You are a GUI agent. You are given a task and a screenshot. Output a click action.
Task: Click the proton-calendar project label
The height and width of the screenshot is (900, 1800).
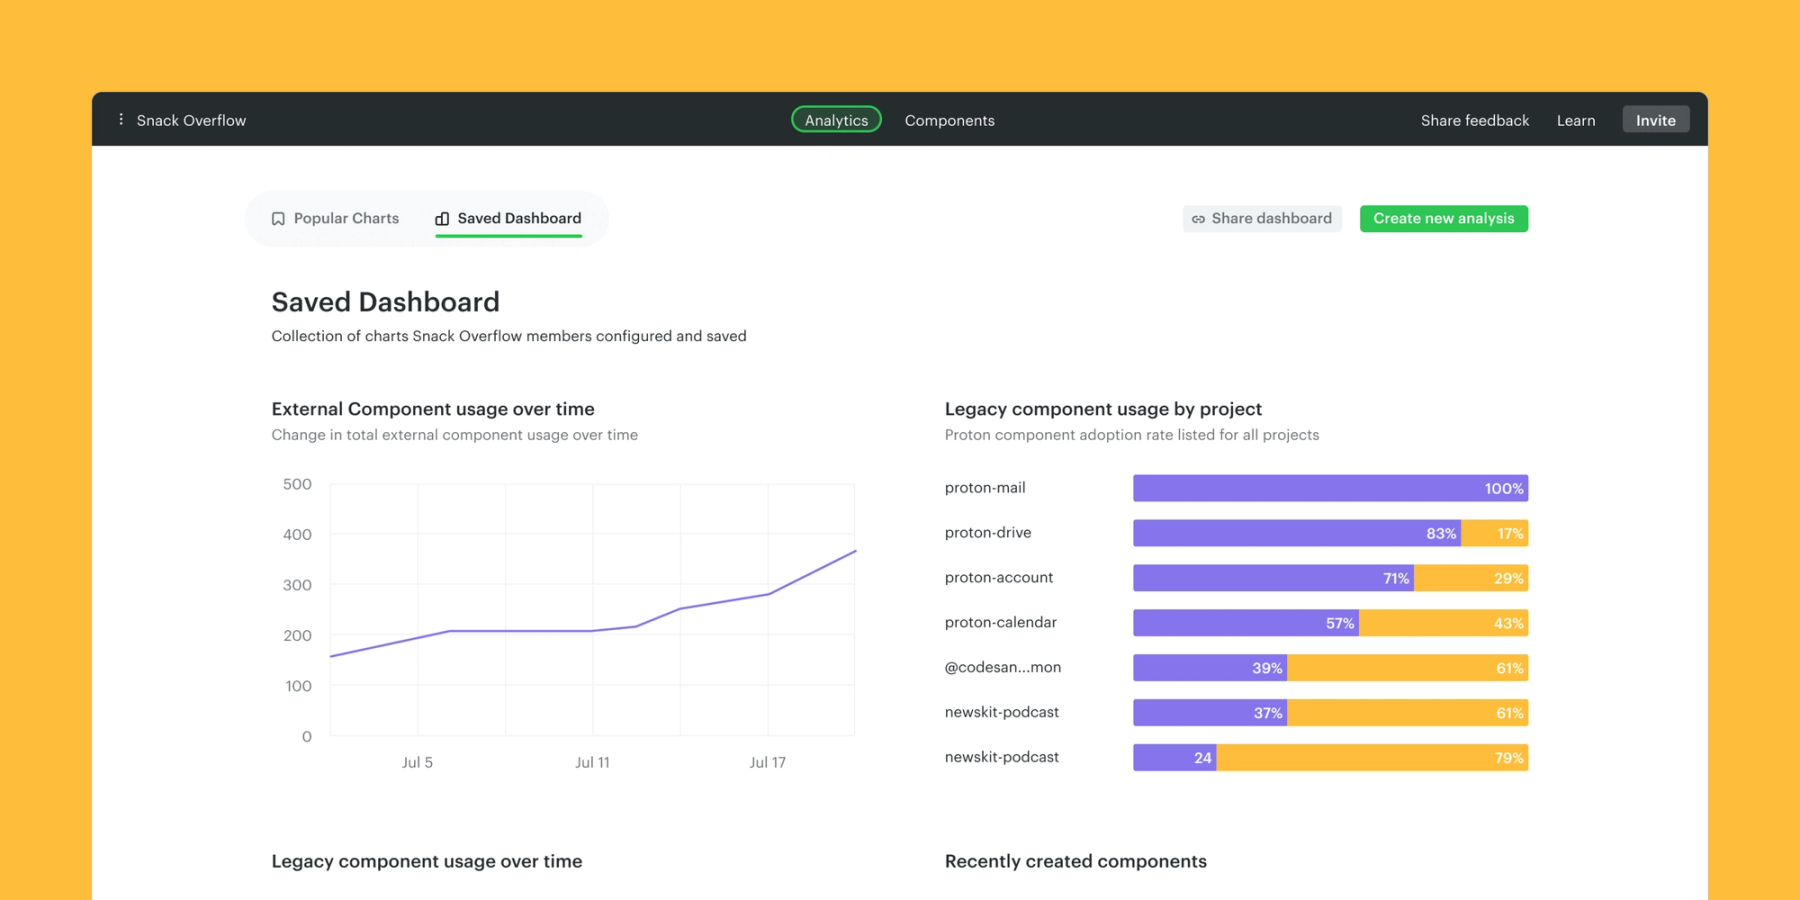(x=1001, y=623)
